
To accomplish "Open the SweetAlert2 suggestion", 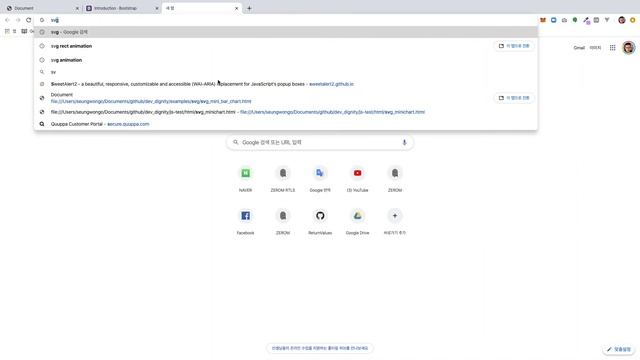I will click(286, 84).
